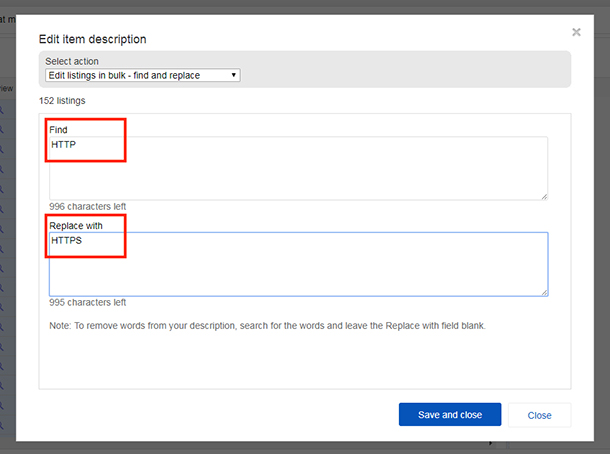Click the 152 listings count text
The width and height of the screenshot is (610, 454).
[x=62, y=100]
